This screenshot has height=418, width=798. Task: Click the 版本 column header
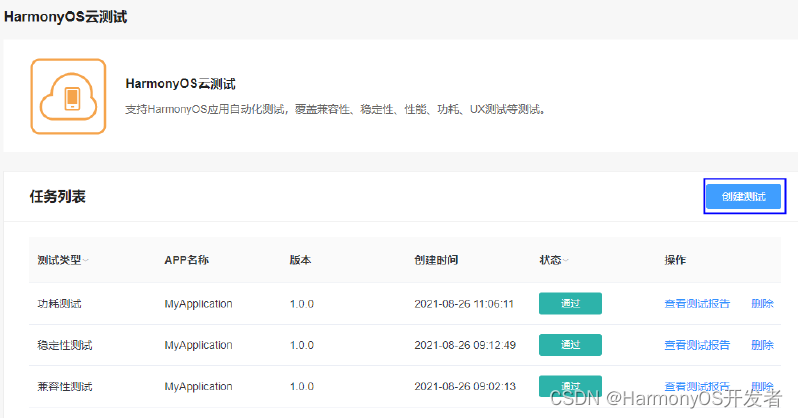pos(300,260)
